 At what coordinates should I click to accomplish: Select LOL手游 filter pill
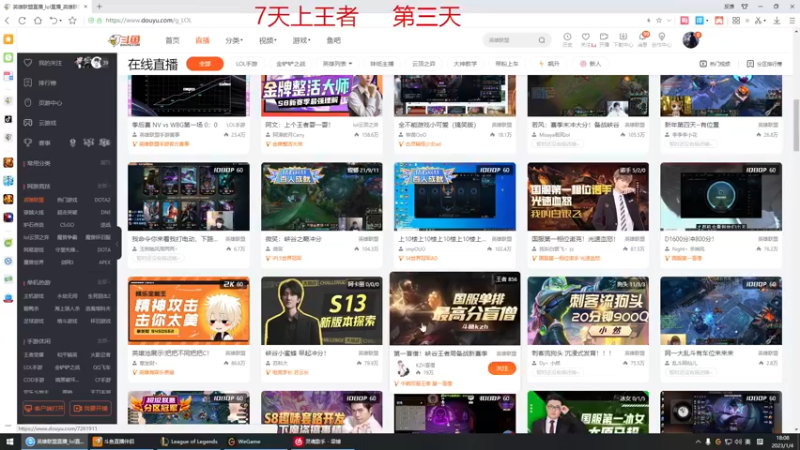[246, 64]
